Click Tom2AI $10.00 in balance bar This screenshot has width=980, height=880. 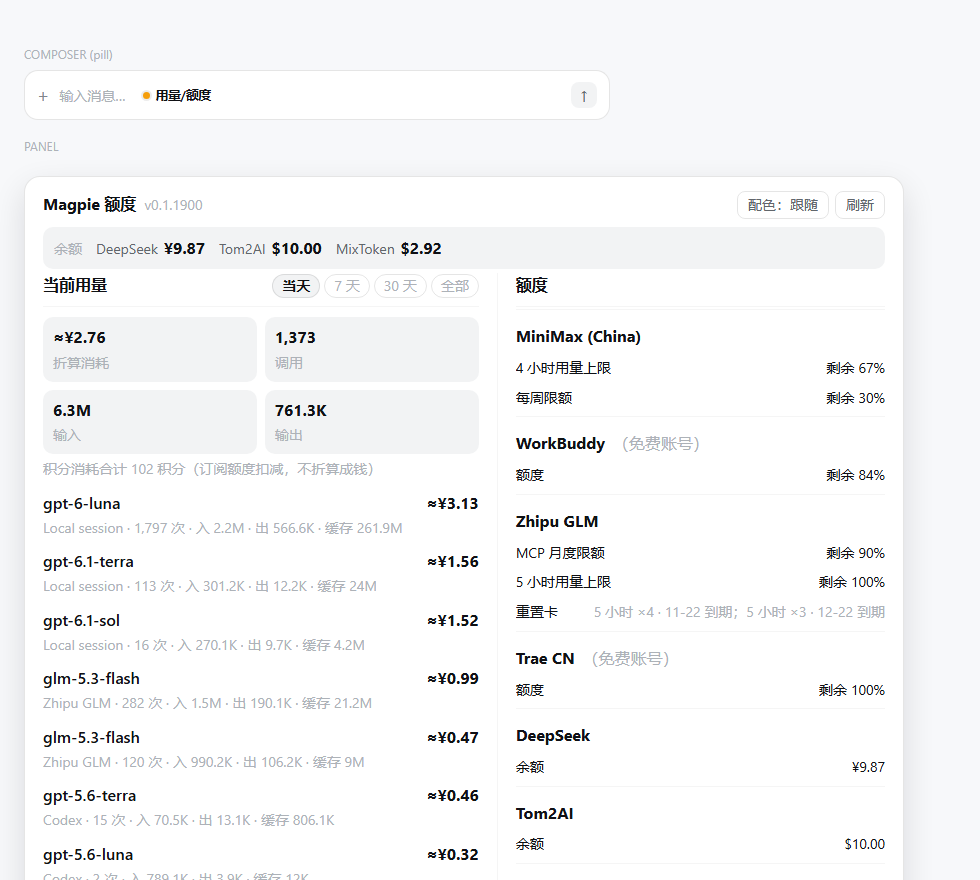click(x=270, y=249)
